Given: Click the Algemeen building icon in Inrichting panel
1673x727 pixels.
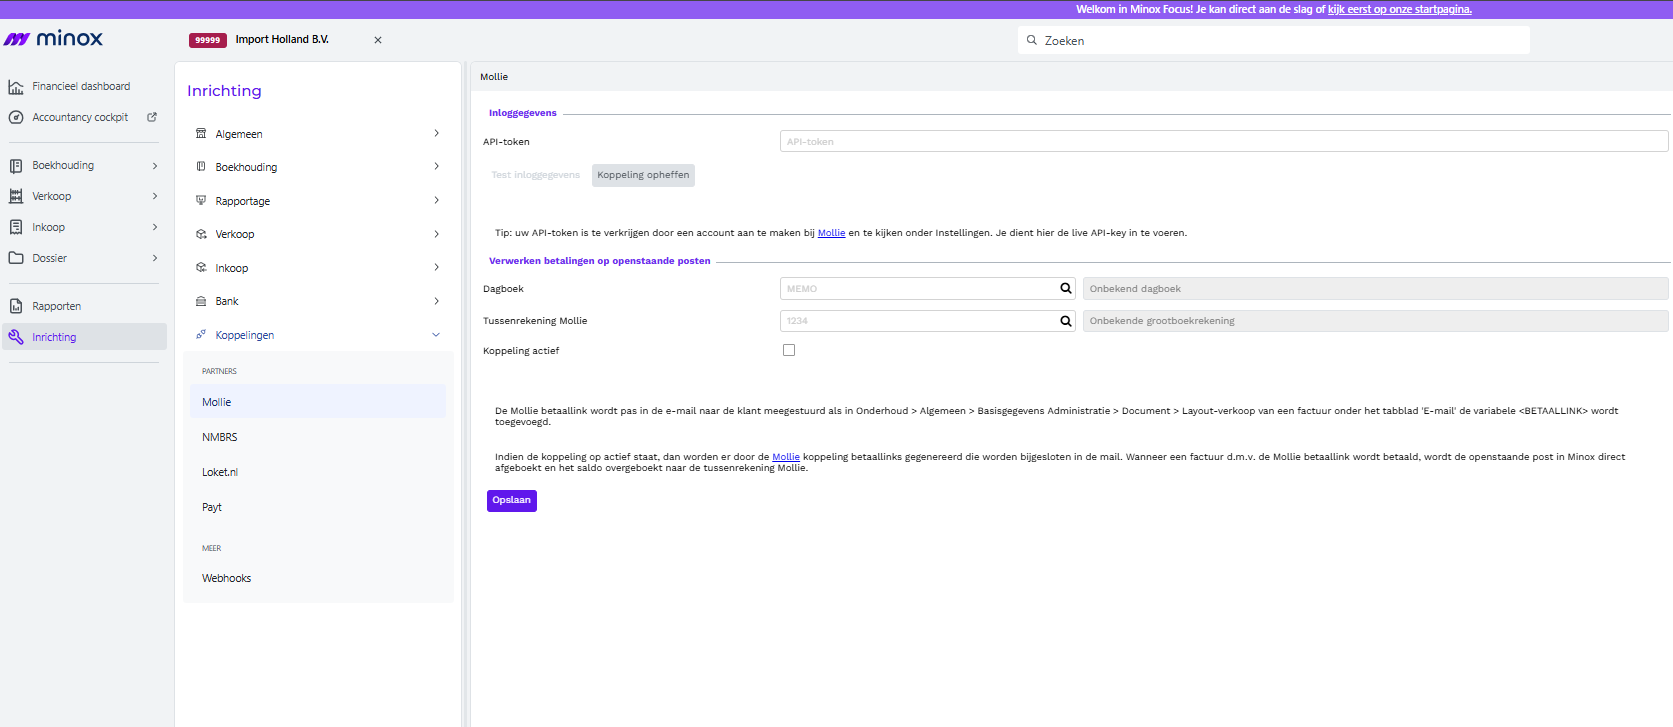Looking at the screenshot, I should coord(201,133).
